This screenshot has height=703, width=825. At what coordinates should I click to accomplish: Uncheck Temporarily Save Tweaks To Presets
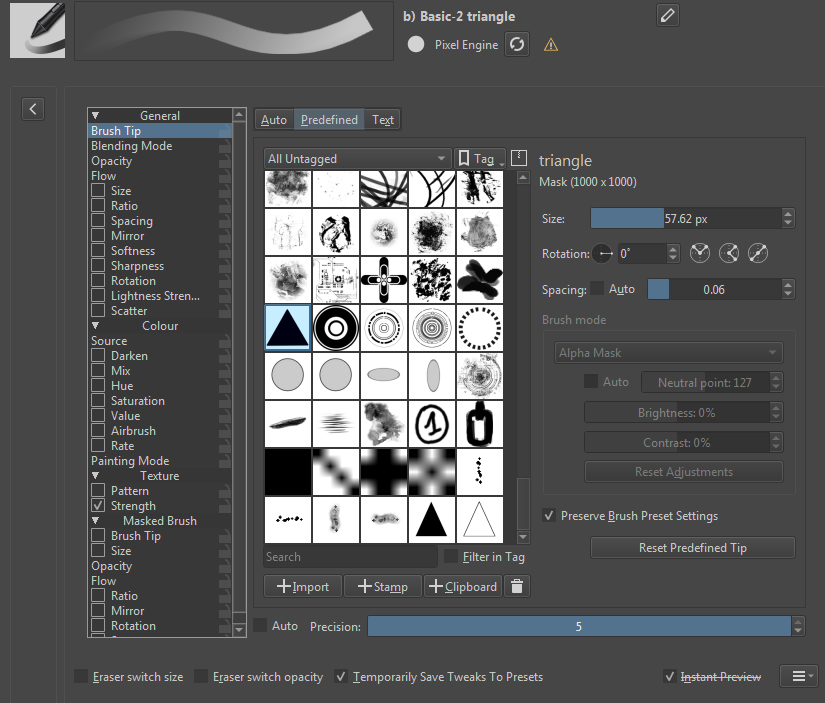tap(341, 676)
